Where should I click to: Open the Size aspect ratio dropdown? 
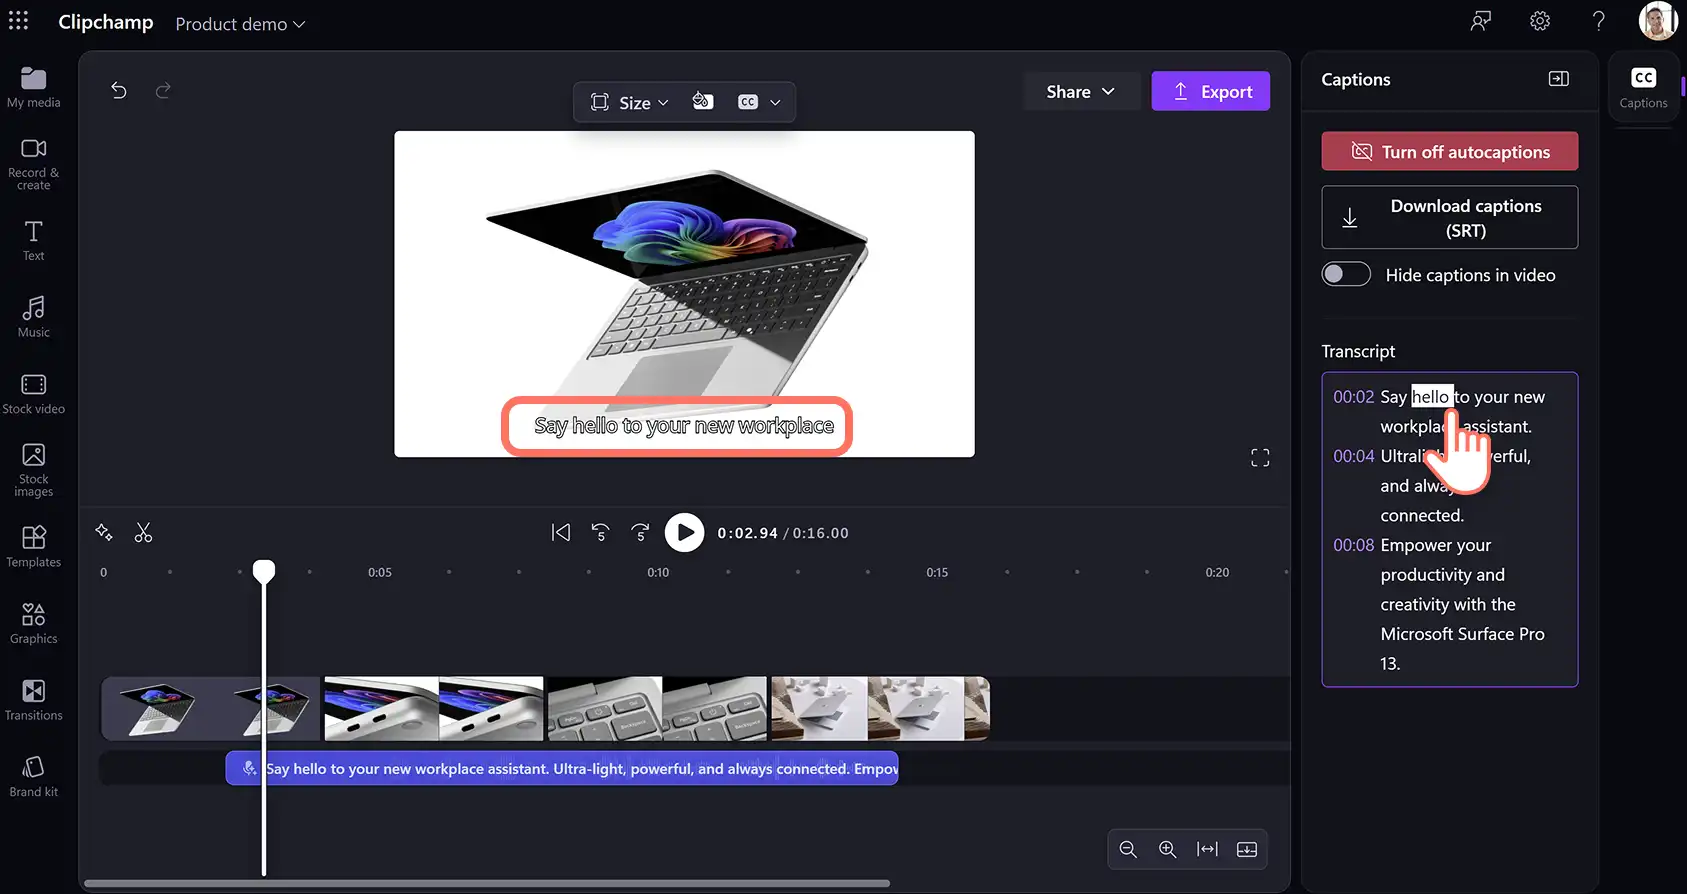[x=630, y=102]
